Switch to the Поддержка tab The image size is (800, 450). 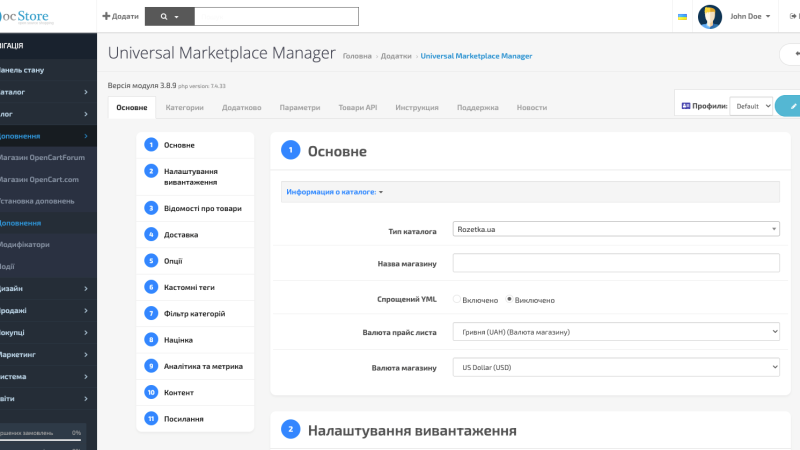point(478,108)
